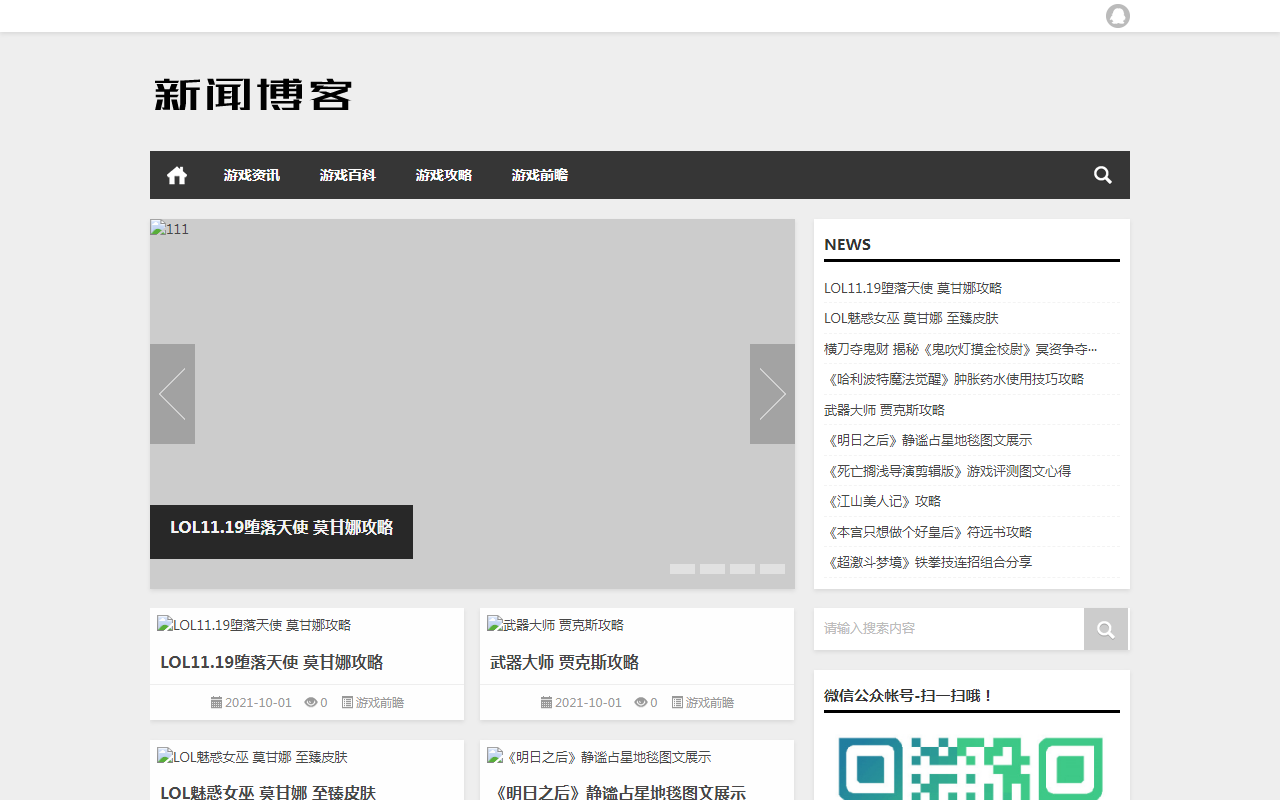Open NEWS item 《江山美人记》攻略
This screenshot has width=1280, height=800.
882,501
